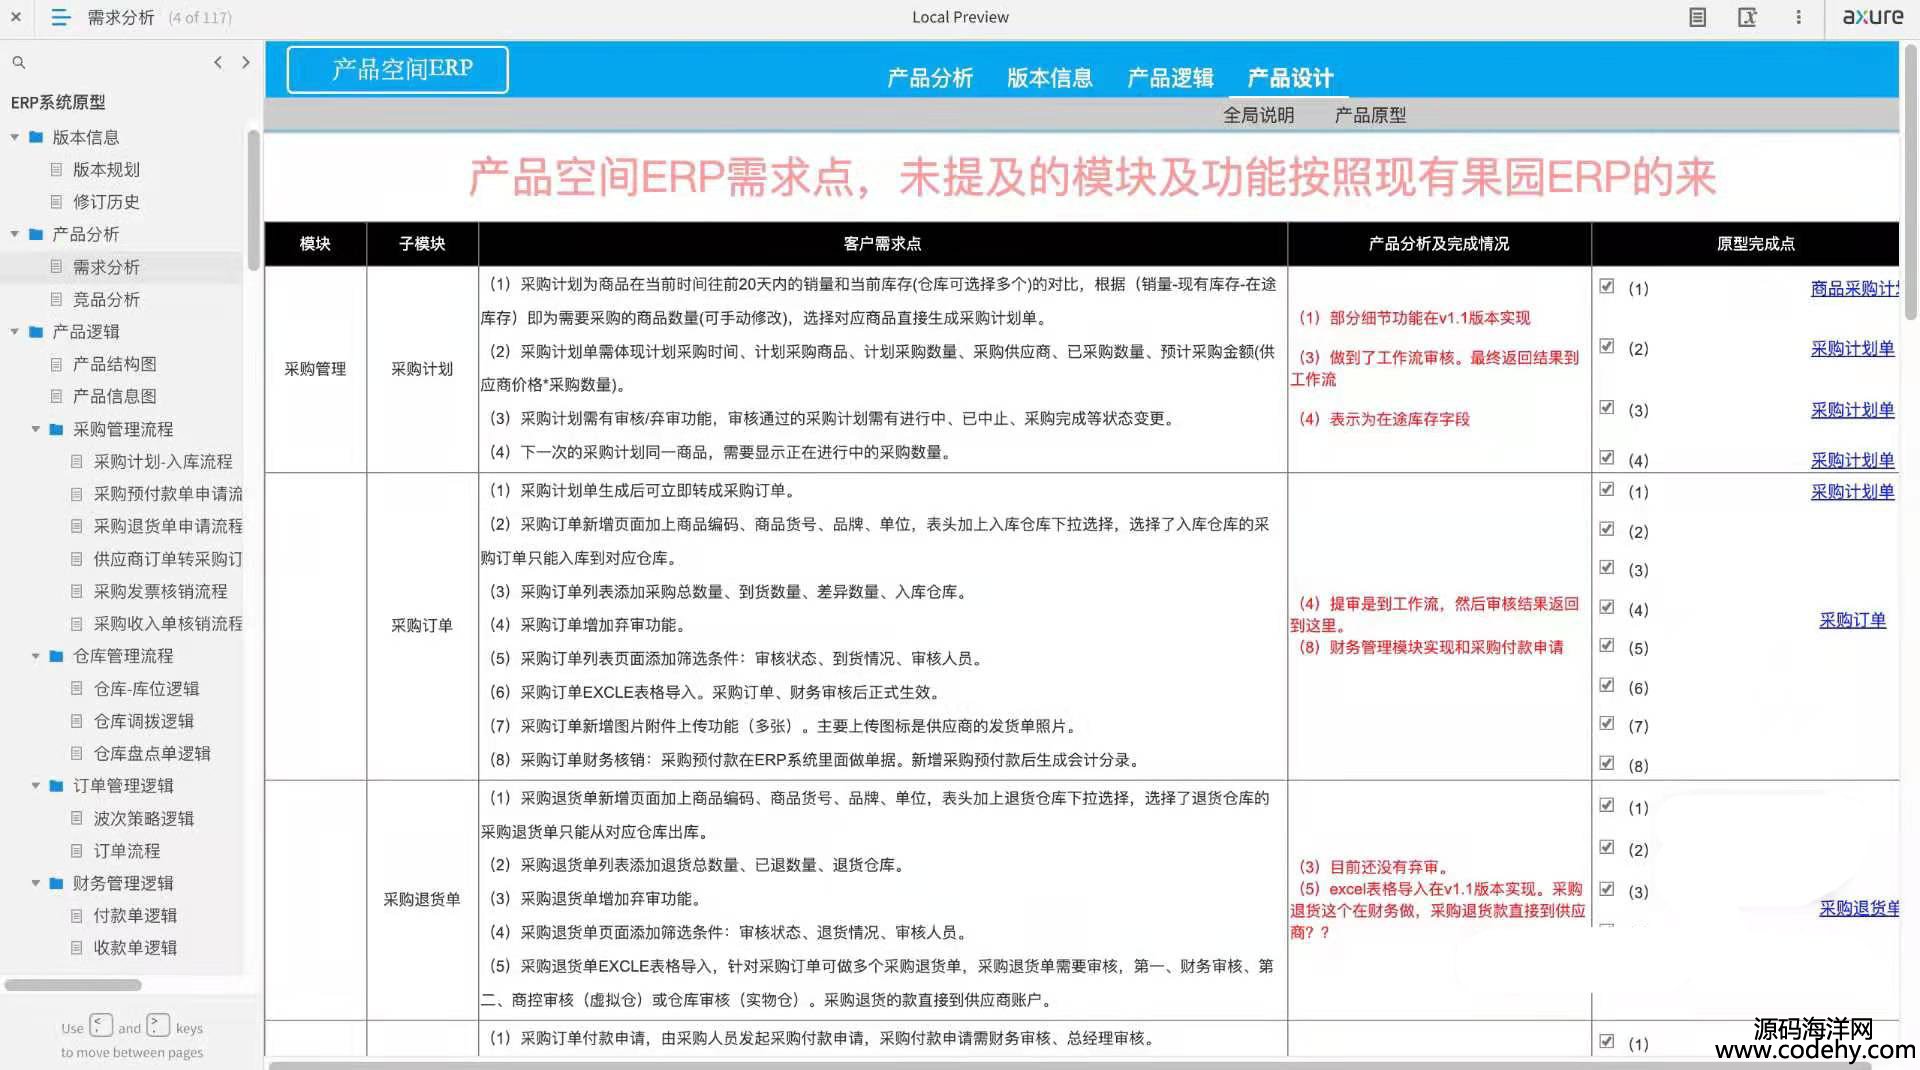The width and height of the screenshot is (1920, 1070).
Task: Toggle checkbox (1) in 采购计划 row
Action: 1606,286
